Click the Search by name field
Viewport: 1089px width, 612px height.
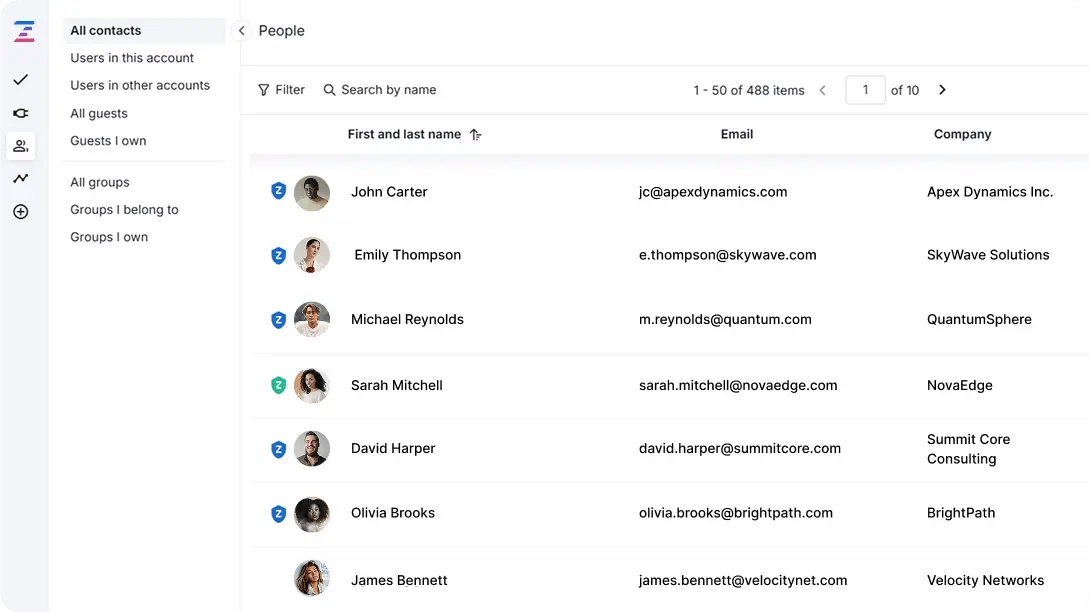(390, 89)
